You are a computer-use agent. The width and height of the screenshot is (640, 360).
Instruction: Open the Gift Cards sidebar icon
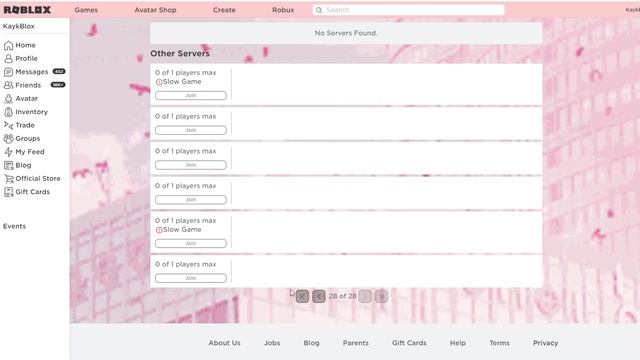coord(8,192)
